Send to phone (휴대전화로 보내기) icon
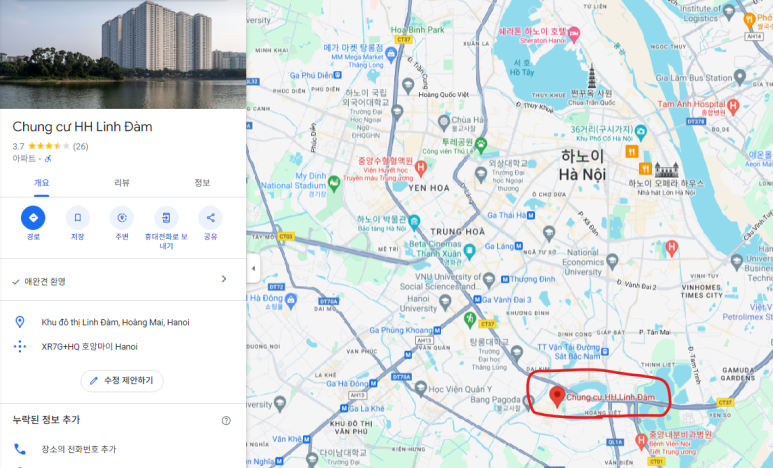The width and height of the screenshot is (773, 468). coord(166,218)
